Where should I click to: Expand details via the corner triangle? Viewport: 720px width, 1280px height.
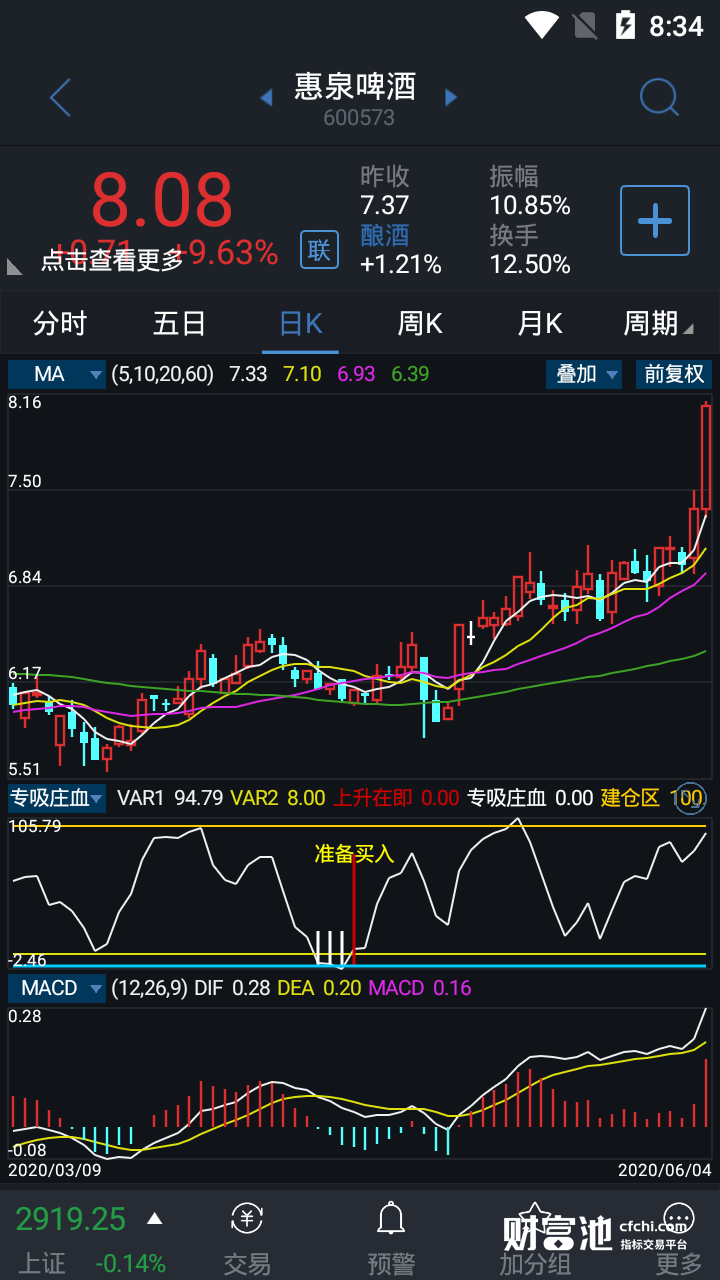(x=15, y=266)
